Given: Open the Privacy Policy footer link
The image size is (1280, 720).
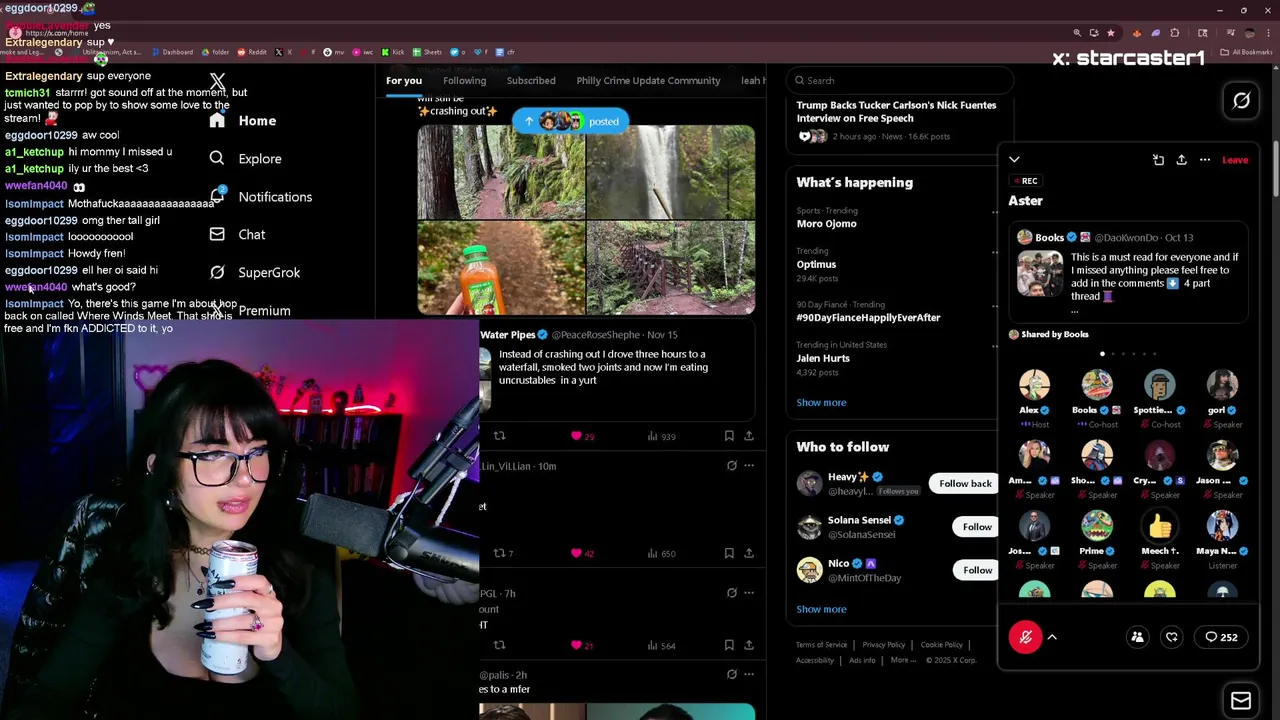Looking at the screenshot, I should [x=883, y=645].
